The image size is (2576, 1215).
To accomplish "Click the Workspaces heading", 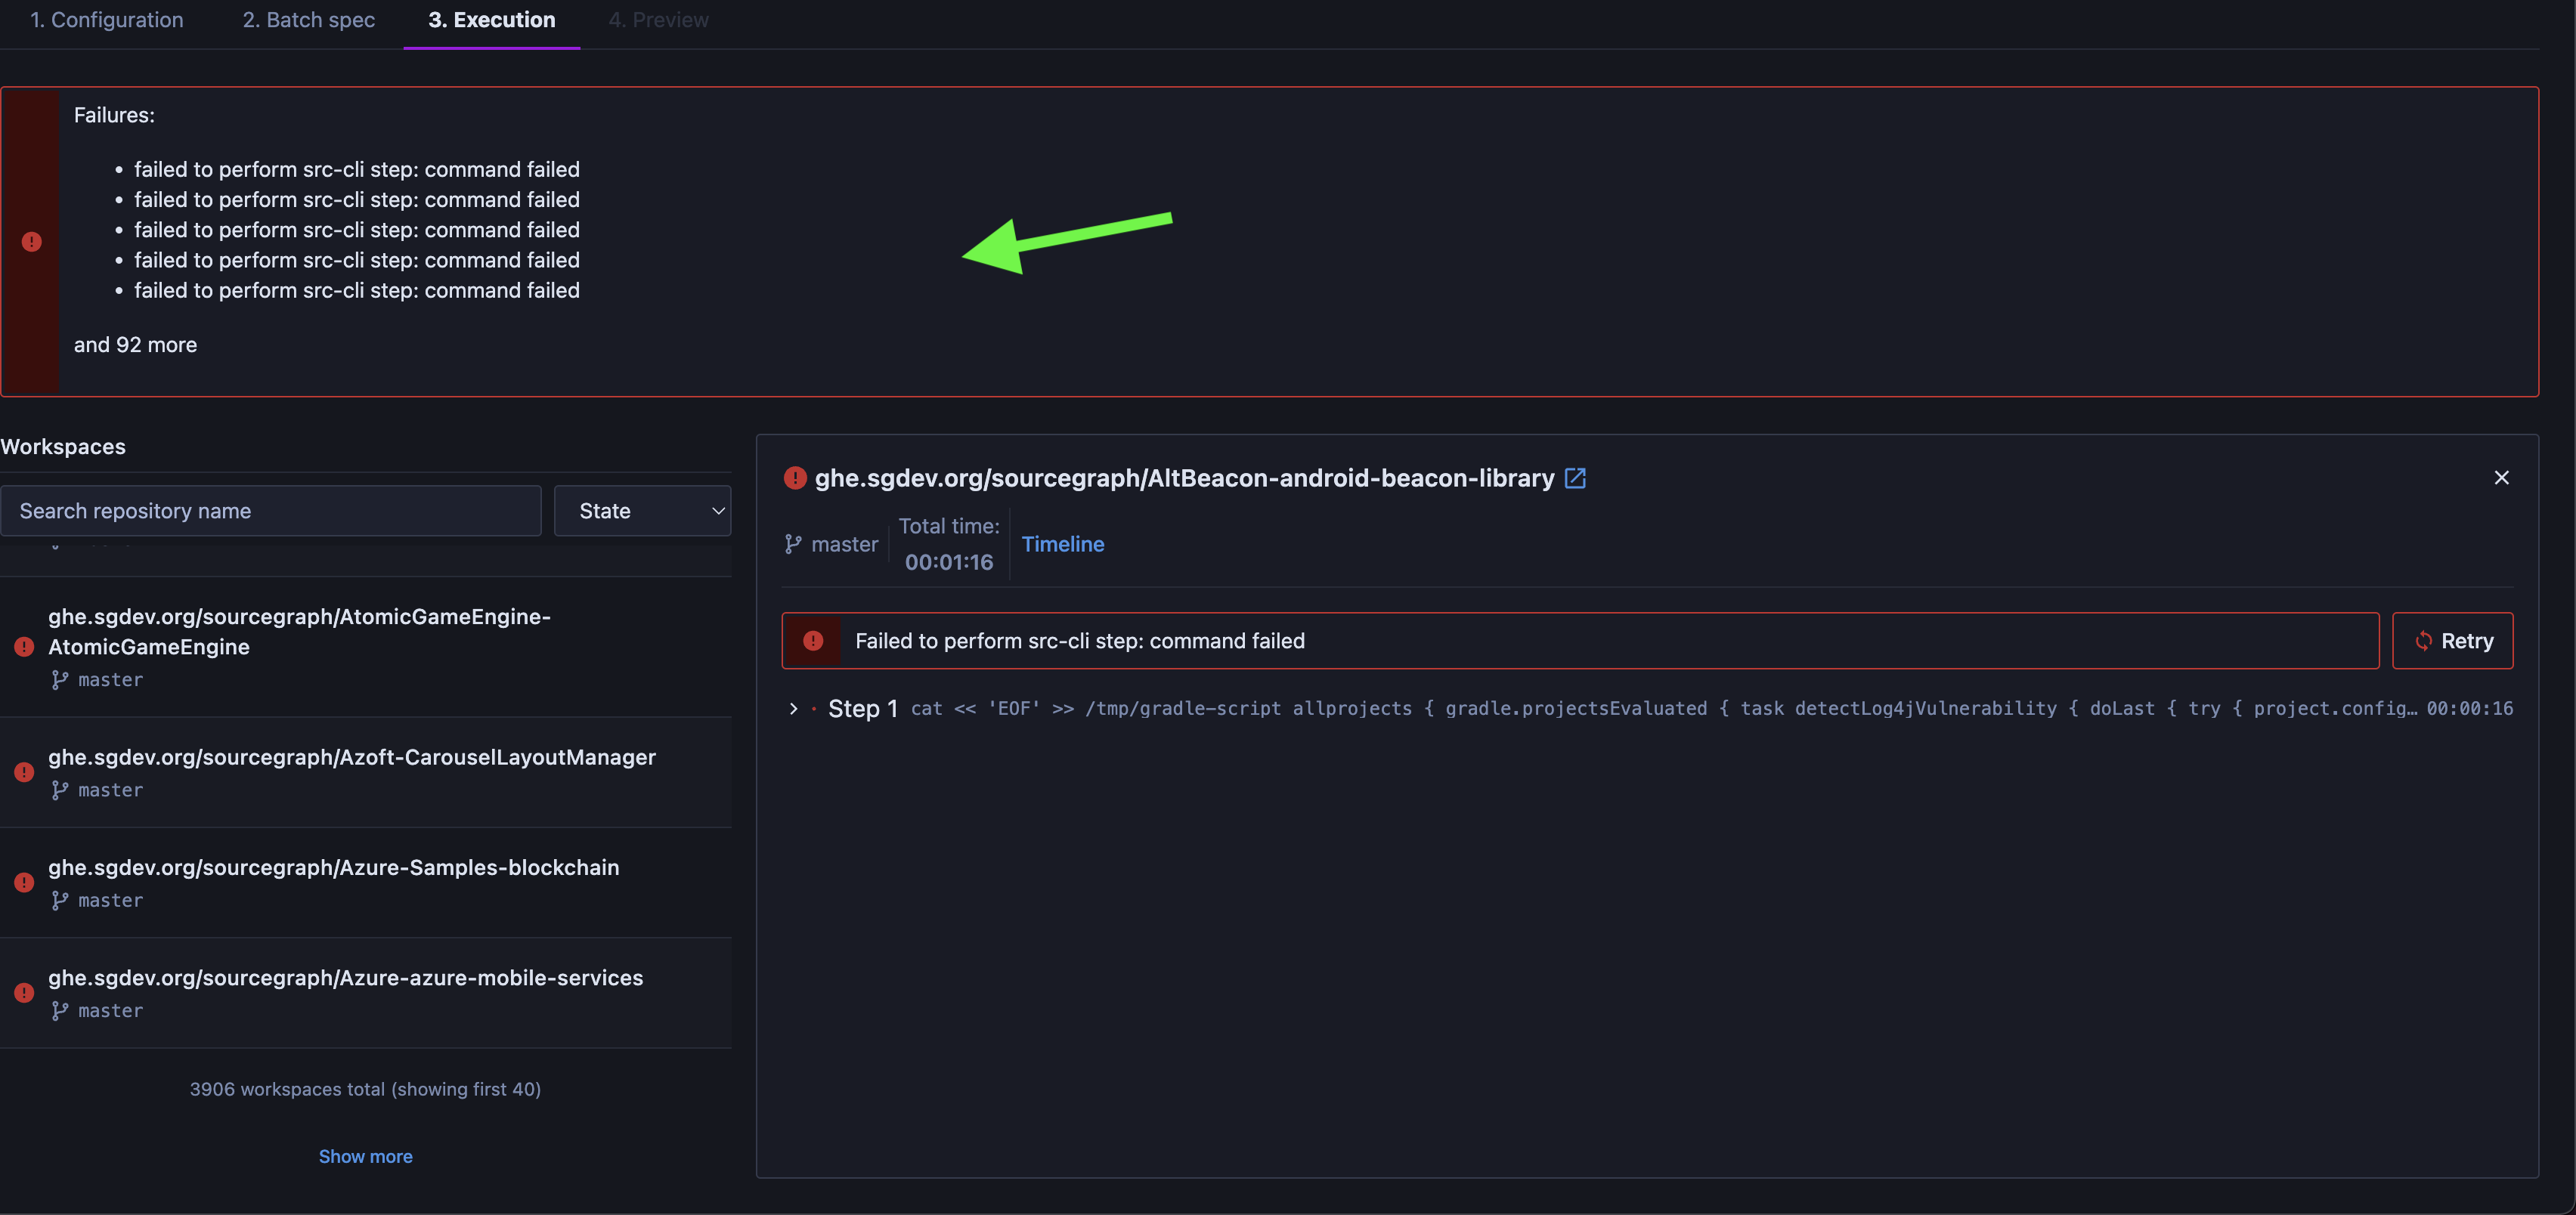I will coord(63,447).
